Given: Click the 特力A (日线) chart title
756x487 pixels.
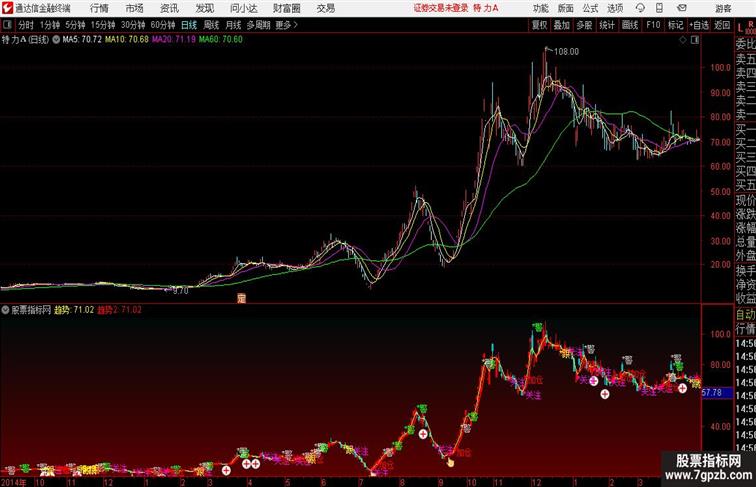Looking at the screenshot, I should (x=25, y=40).
